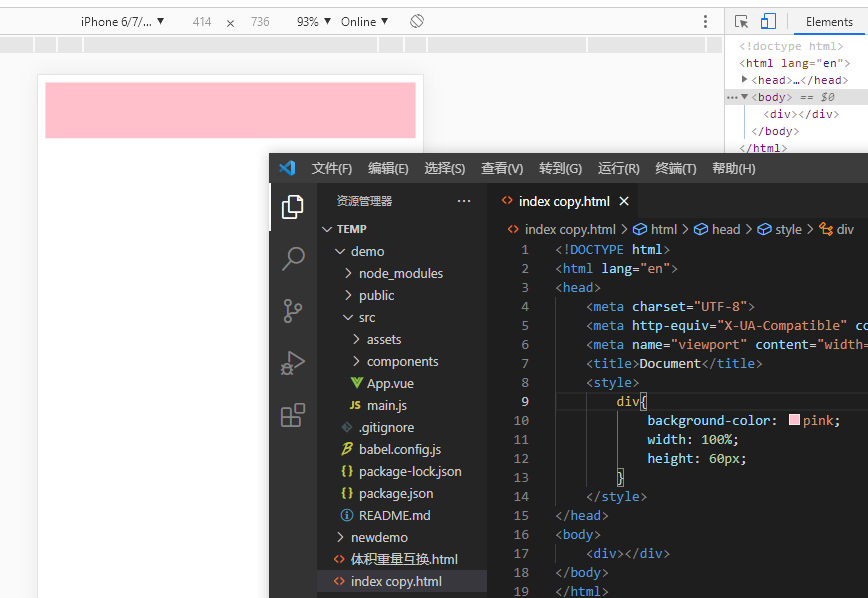Viewport: 868px width, 598px height.
Task: Click the rotate device icon in DevTools
Action: point(417,21)
